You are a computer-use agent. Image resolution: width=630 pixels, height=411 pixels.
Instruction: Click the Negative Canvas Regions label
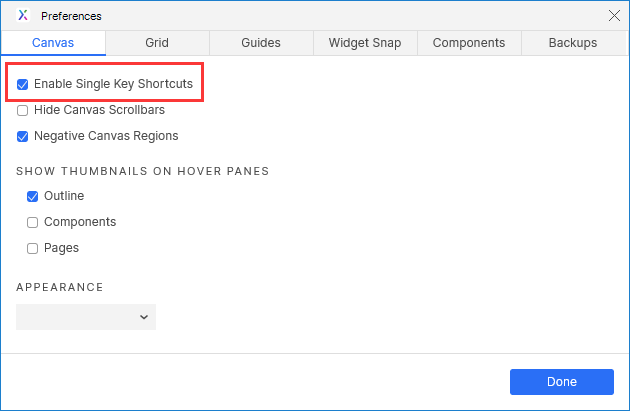tap(106, 136)
